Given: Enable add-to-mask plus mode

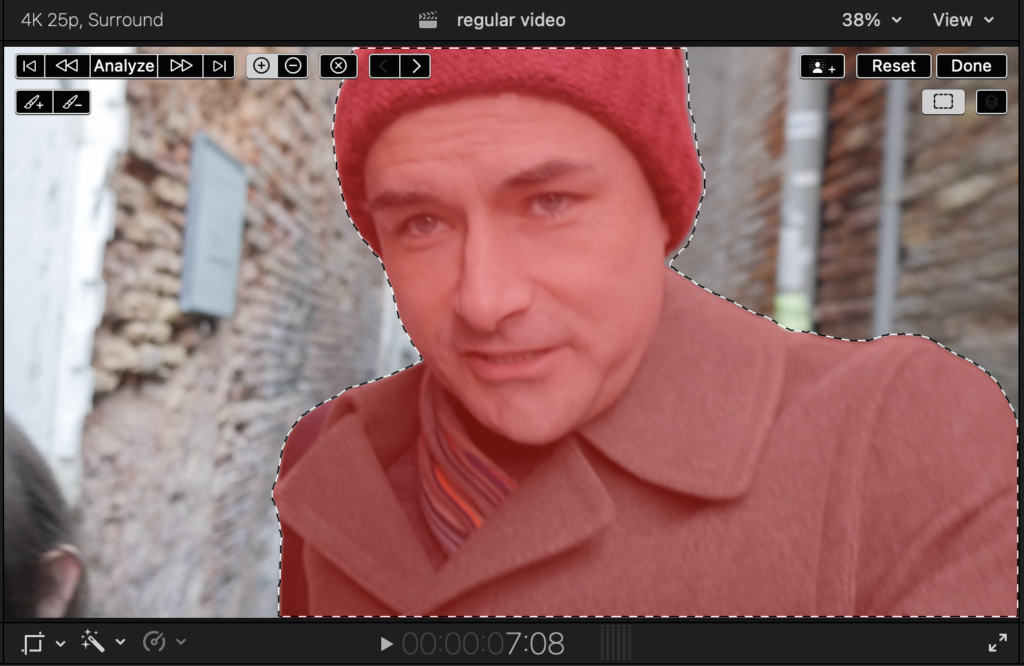Looking at the screenshot, I should [x=262, y=66].
